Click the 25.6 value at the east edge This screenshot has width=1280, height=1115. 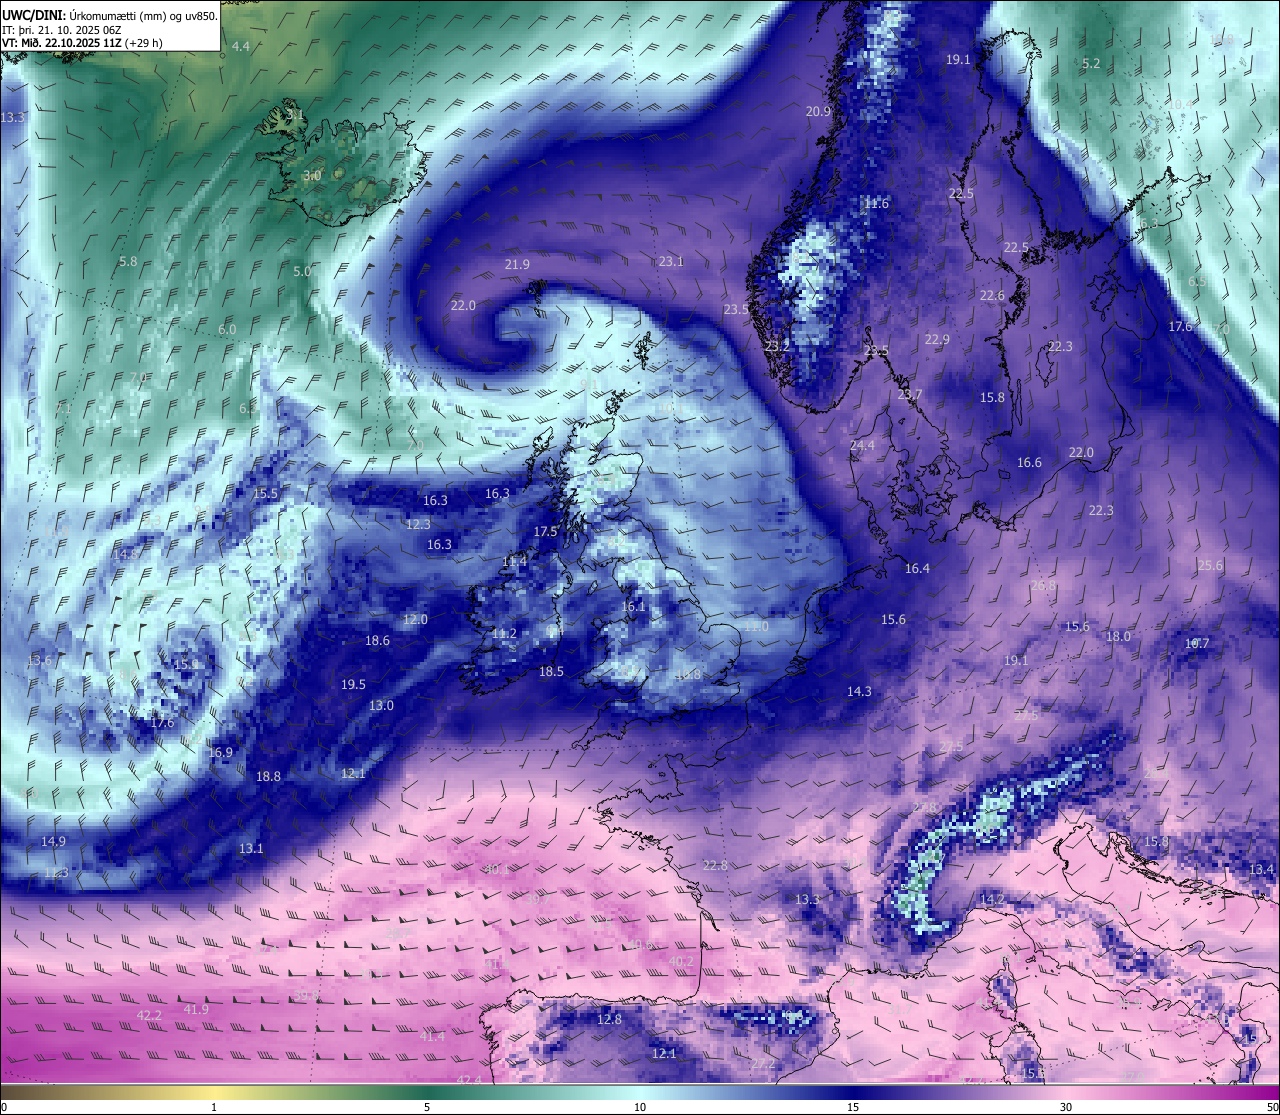(x=1210, y=566)
